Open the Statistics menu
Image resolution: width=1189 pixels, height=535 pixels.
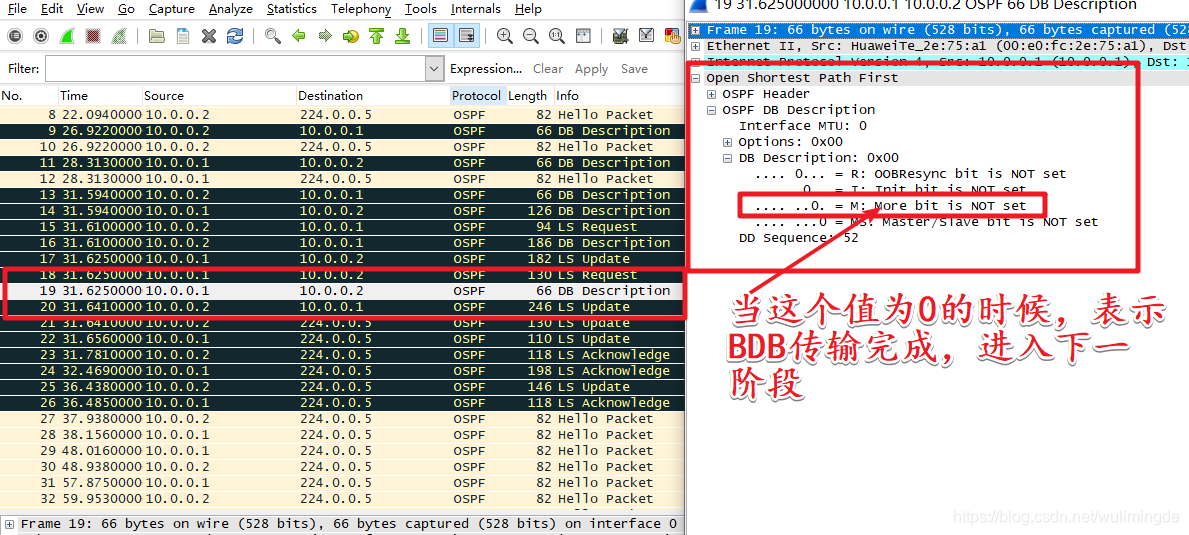pyautogui.click(x=292, y=9)
